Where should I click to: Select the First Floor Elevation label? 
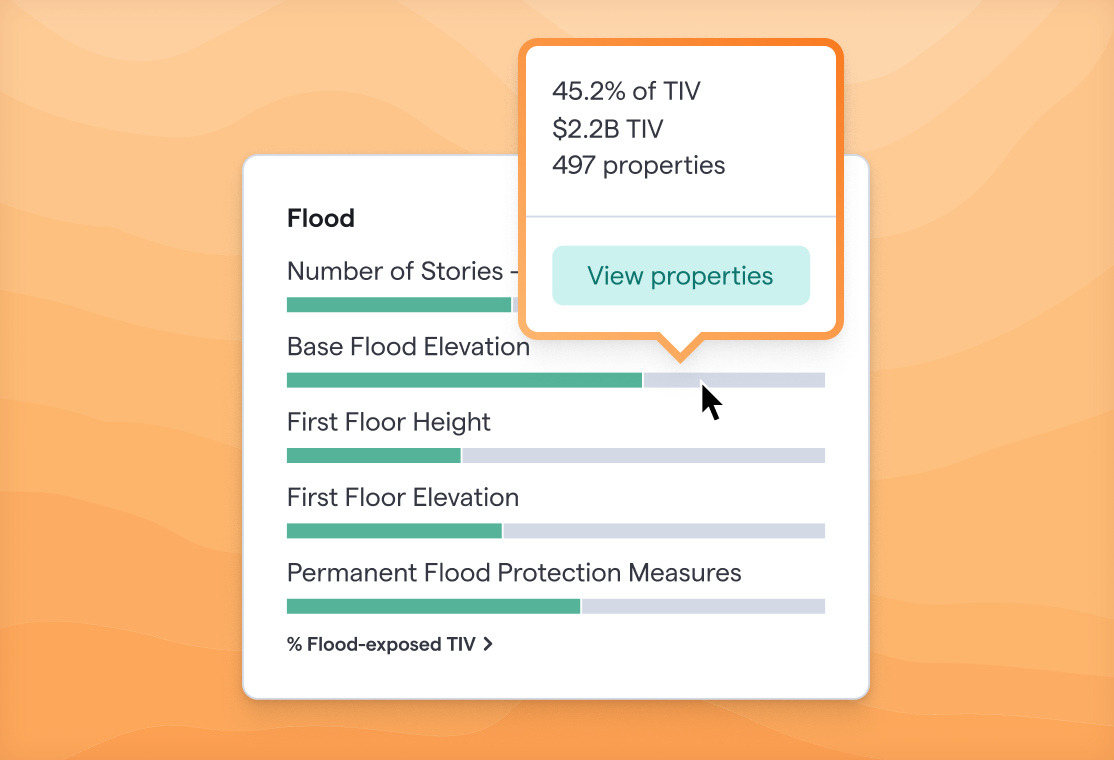[x=403, y=497]
